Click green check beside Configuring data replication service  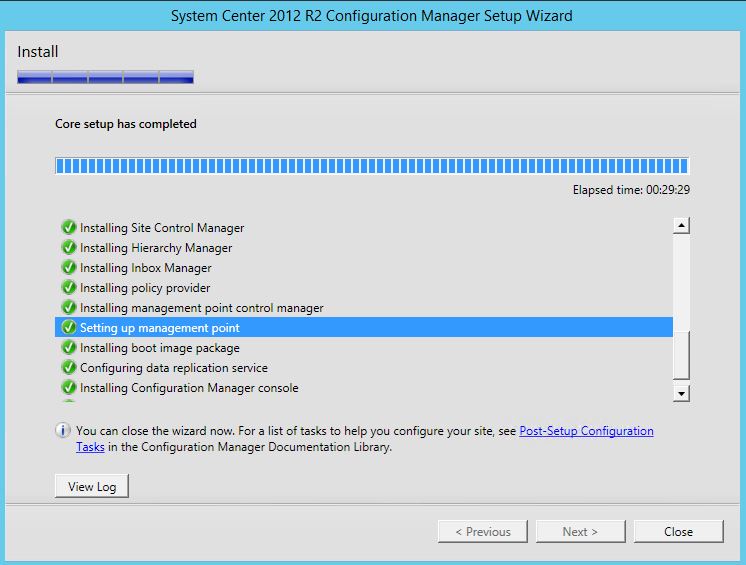tap(69, 367)
